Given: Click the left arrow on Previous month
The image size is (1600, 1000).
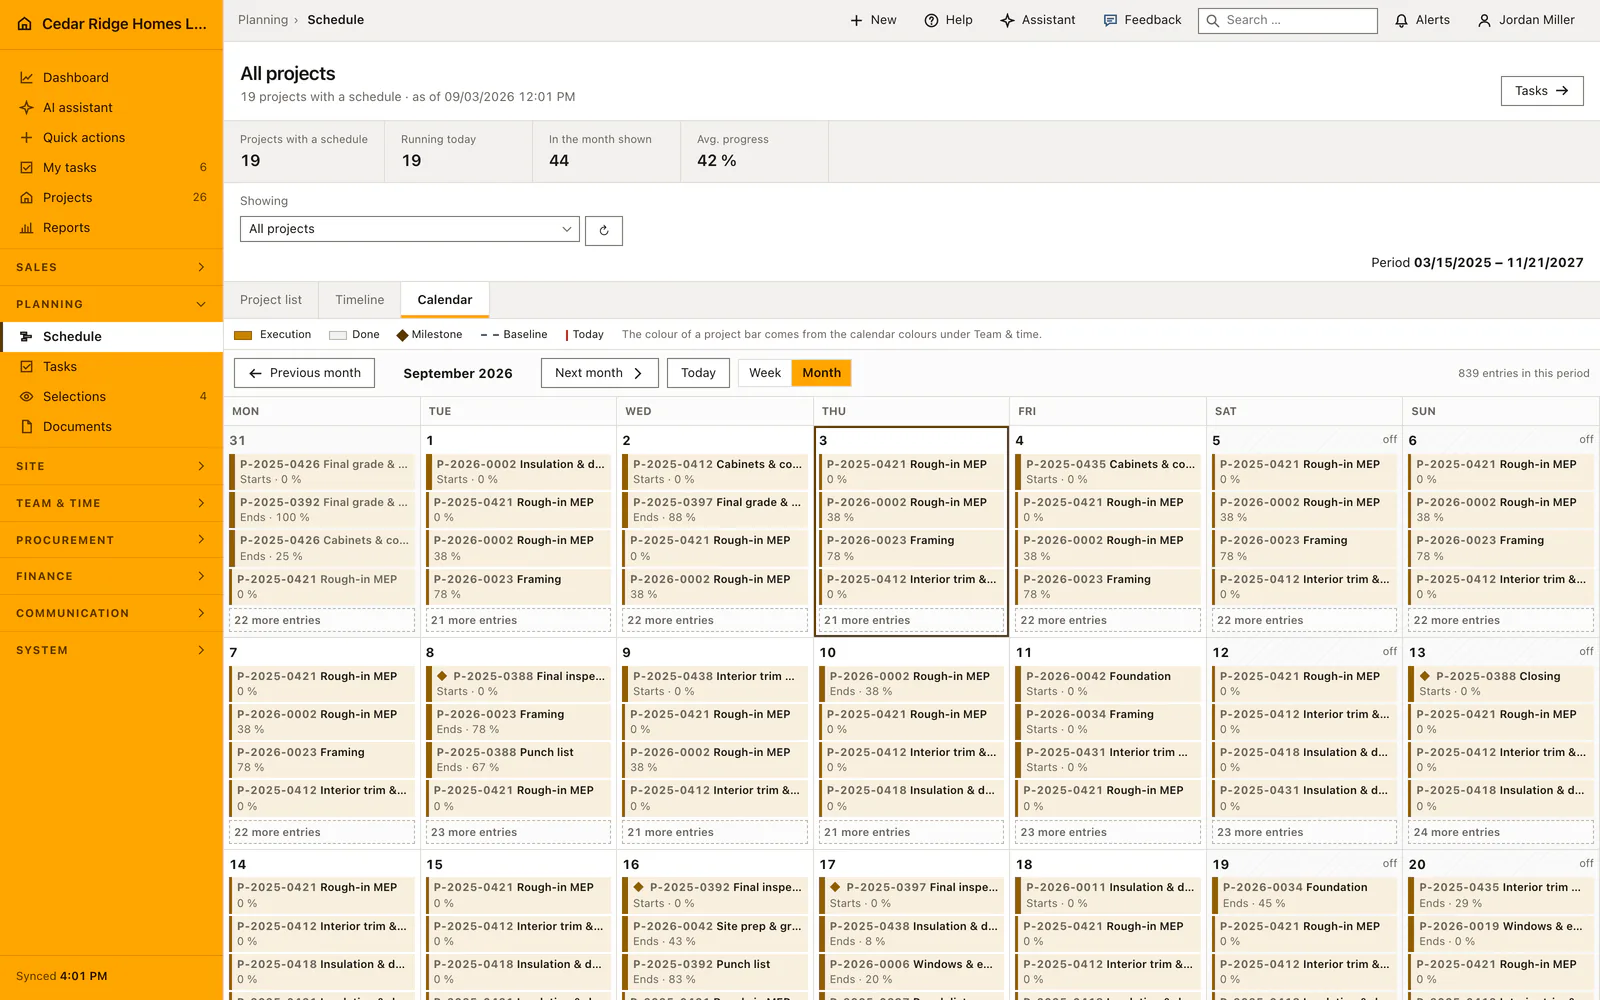Looking at the screenshot, I should point(255,373).
